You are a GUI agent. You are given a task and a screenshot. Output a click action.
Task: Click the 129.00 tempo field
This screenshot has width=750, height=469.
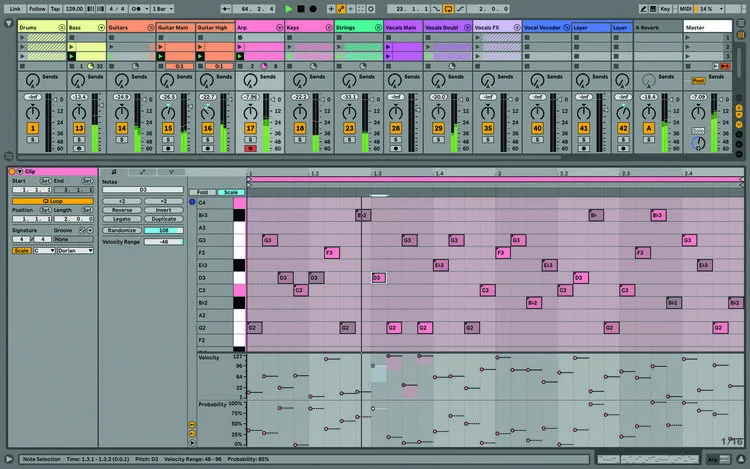click(74, 9)
